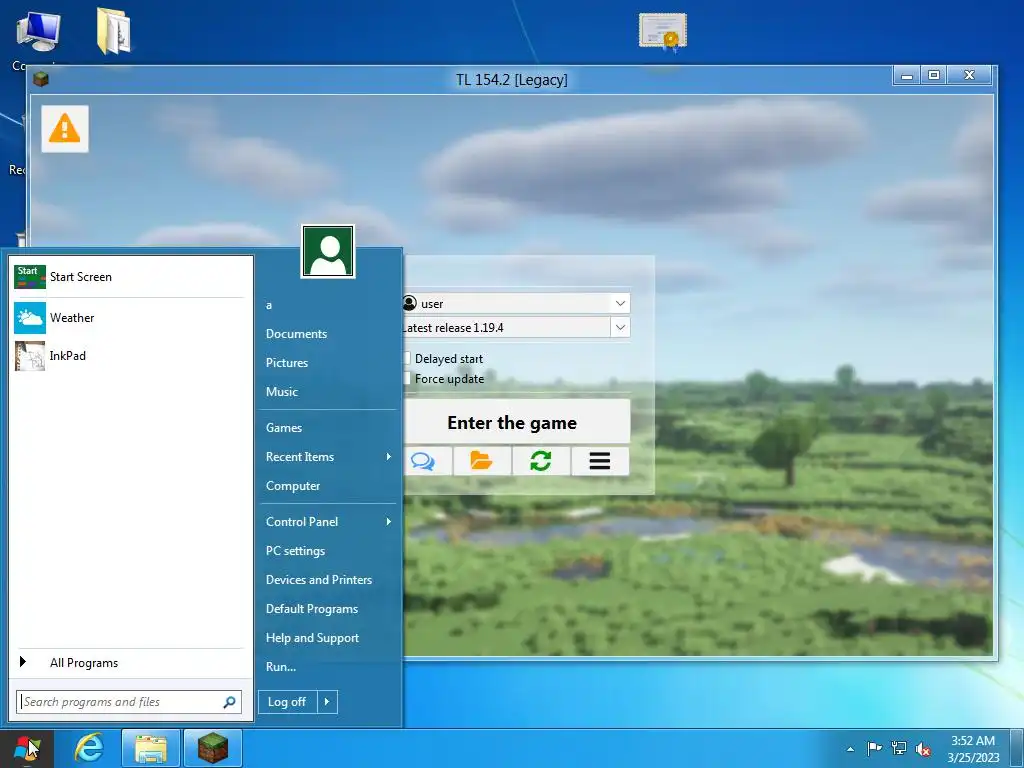Viewport: 1024px width, 768px height.
Task: Open Computer from the Start menu
Action: pos(293,486)
